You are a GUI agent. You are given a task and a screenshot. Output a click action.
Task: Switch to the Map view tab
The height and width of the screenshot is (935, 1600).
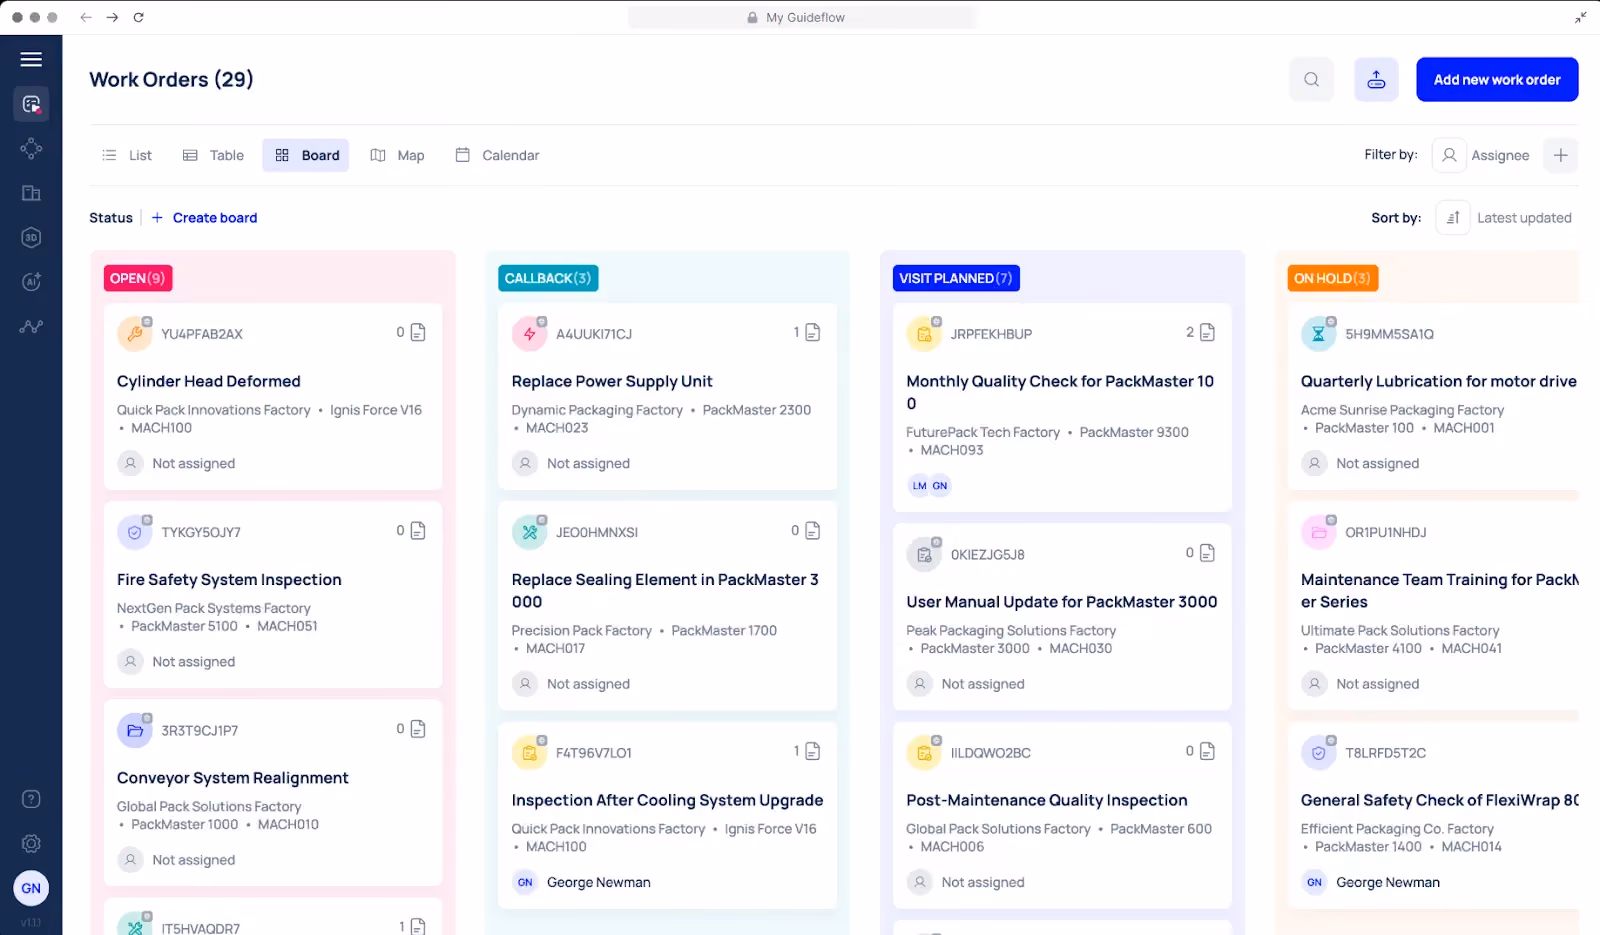(398, 155)
